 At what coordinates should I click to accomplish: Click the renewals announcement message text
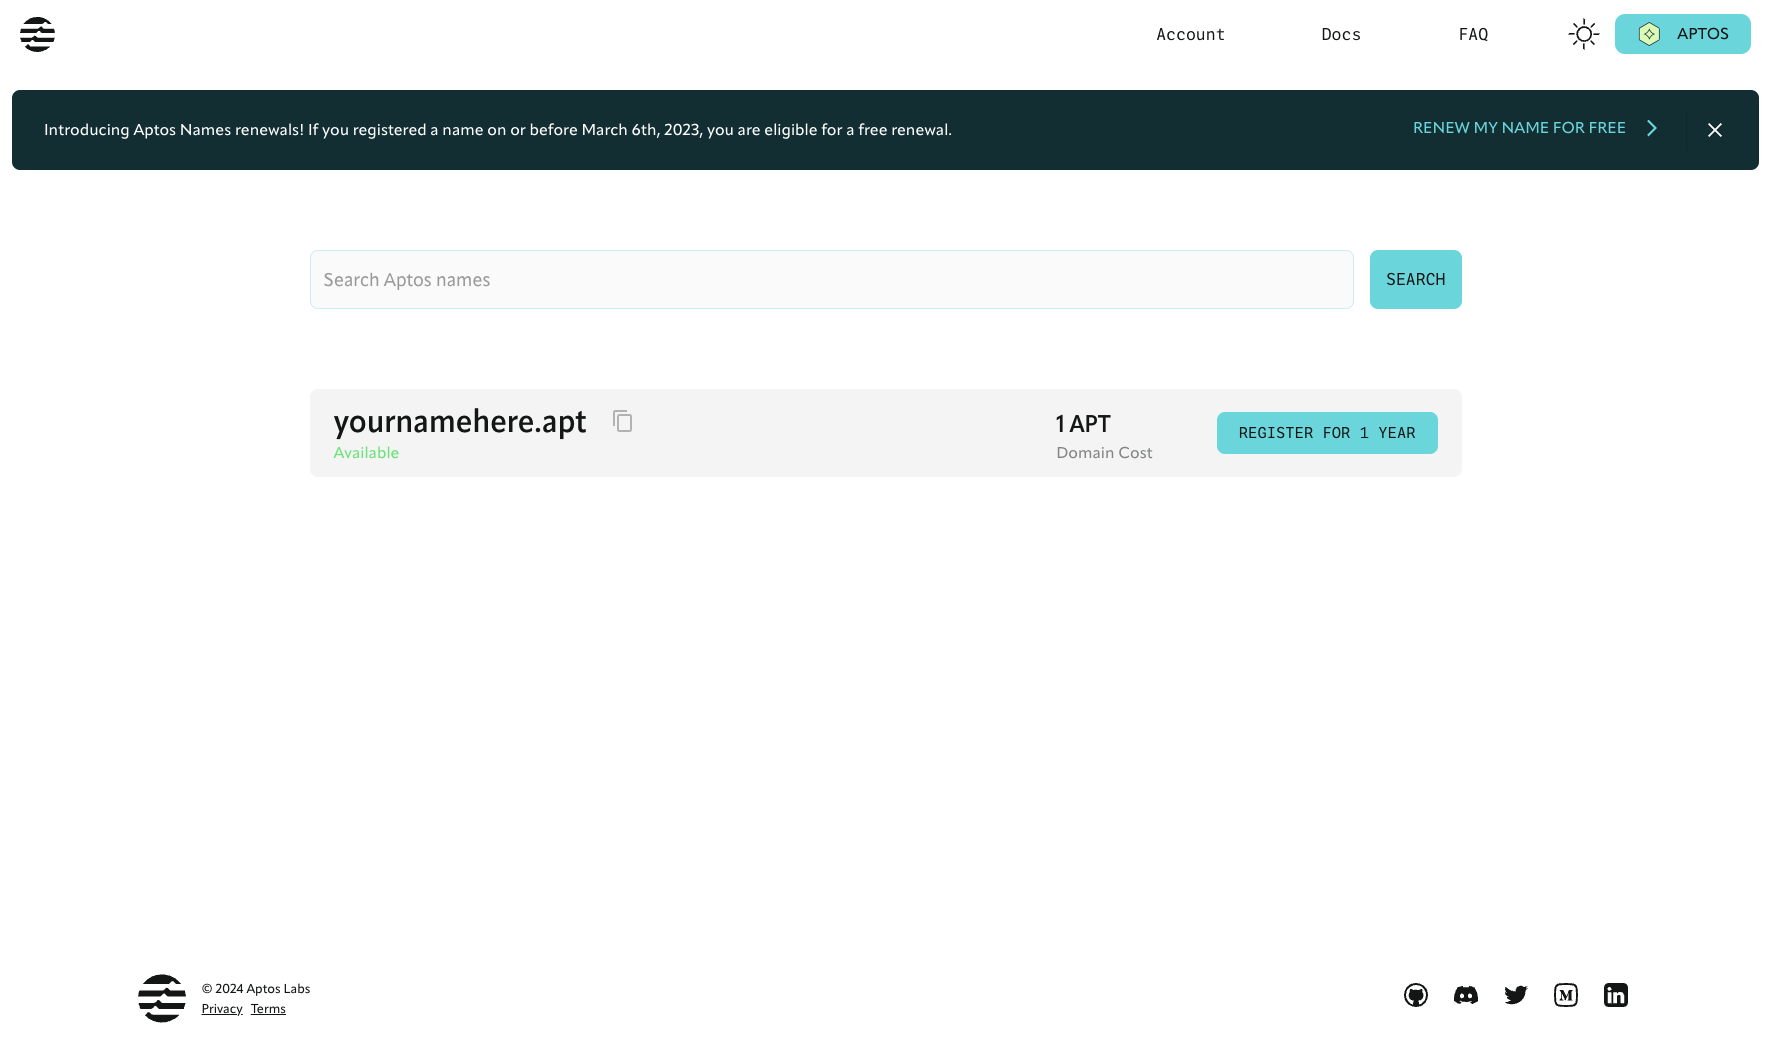498,130
